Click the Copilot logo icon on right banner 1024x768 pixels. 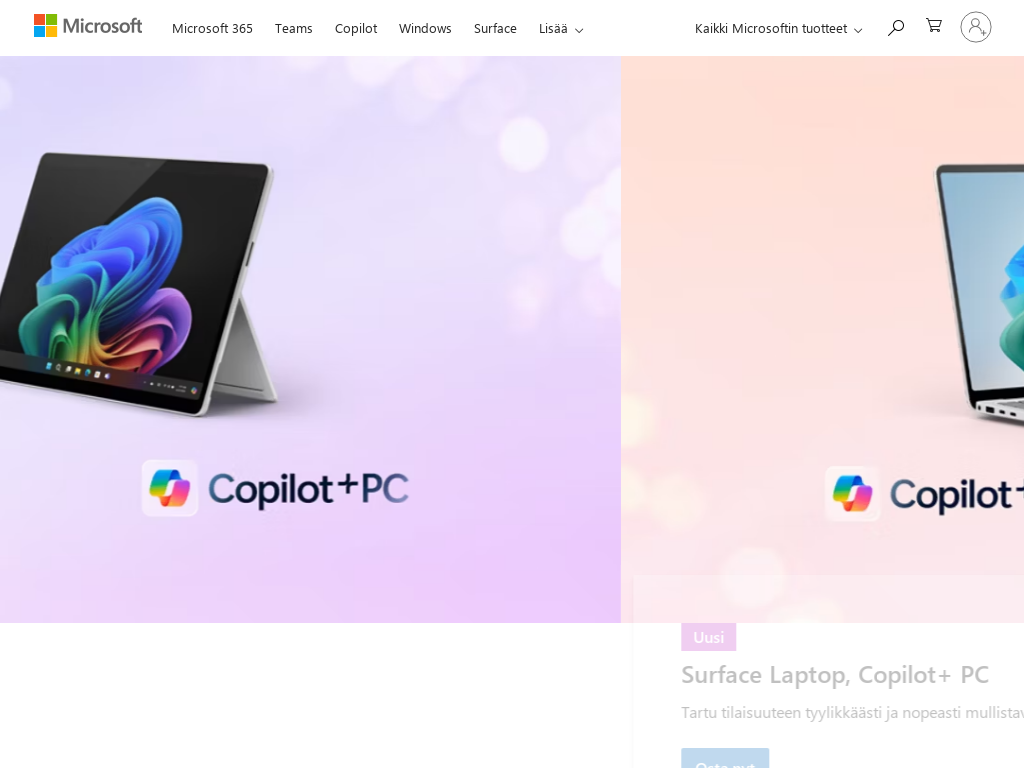point(852,494)
